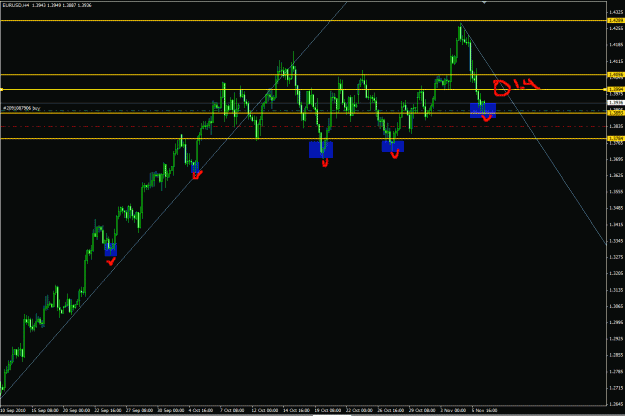This screenshot has width=625, height=416.
Task: Click the chart shift triangle marker at top
Action: [x=484, y=2]
